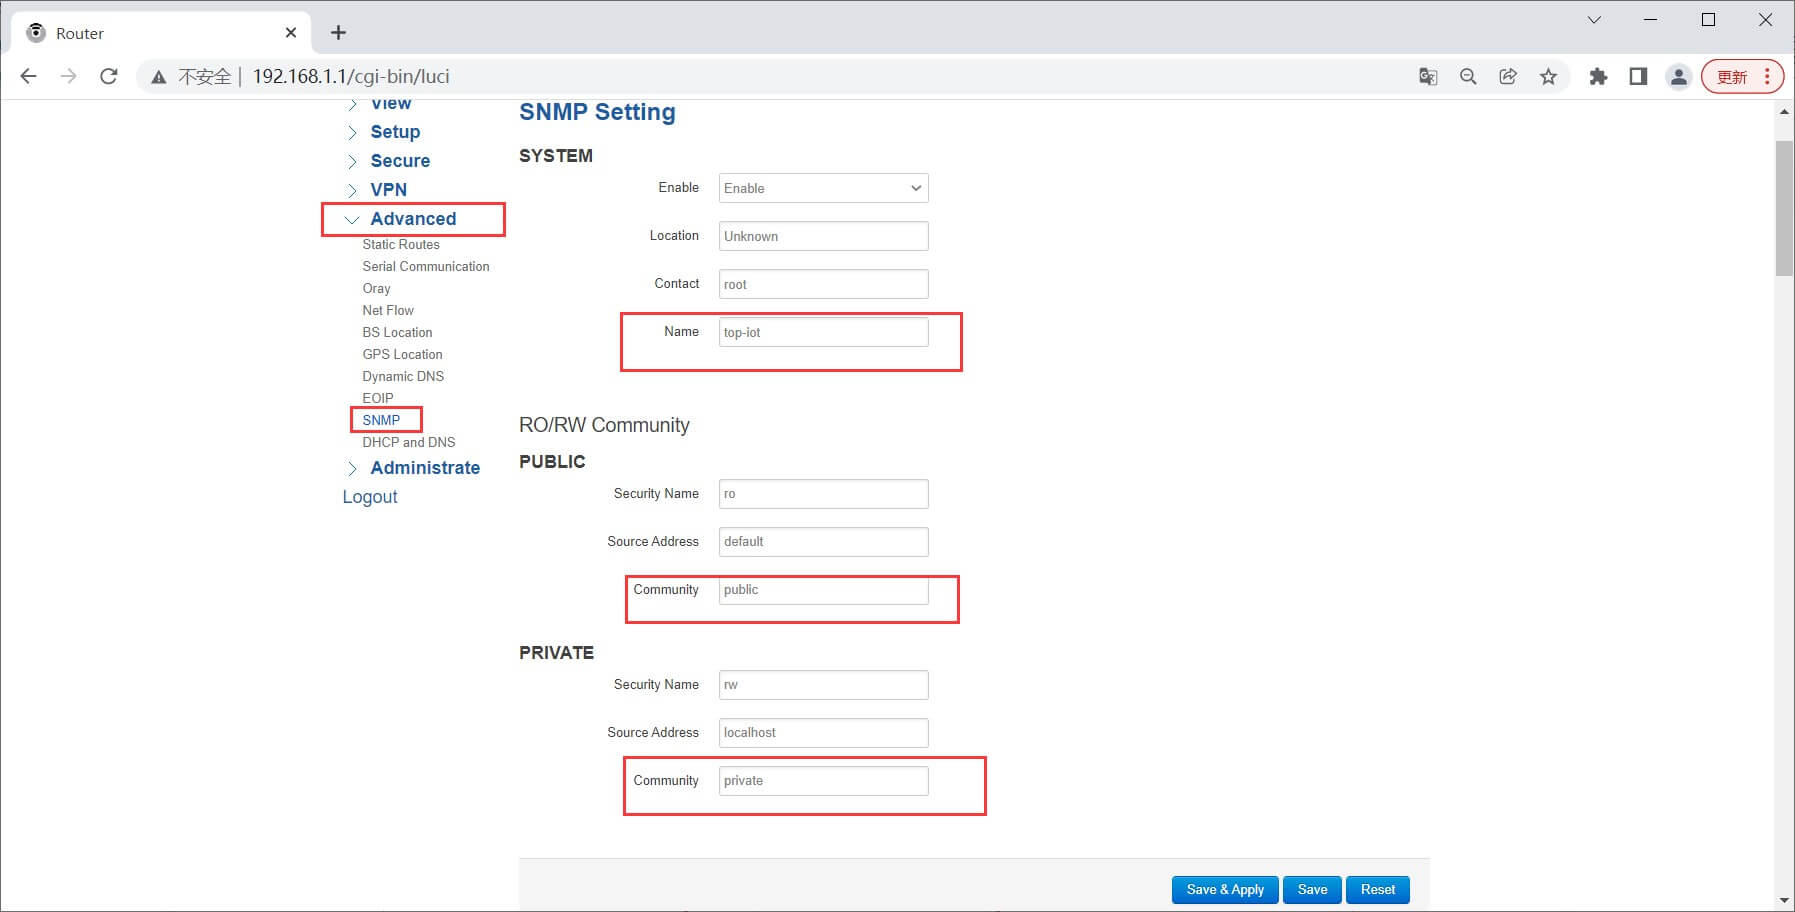Screen dimensions: 1795x912
Task: Open the not-secure site info warning icon
Action: click(158, 77)
